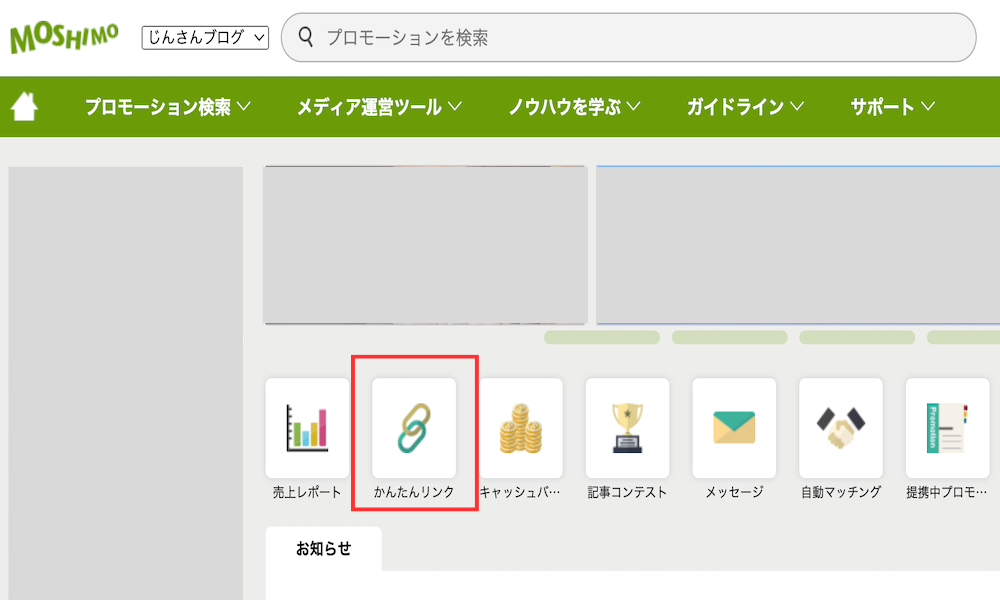Viewport: 1000px width, 600px height.
Task: Click the left gray banner thumbnail
Action: click(425, 245)
